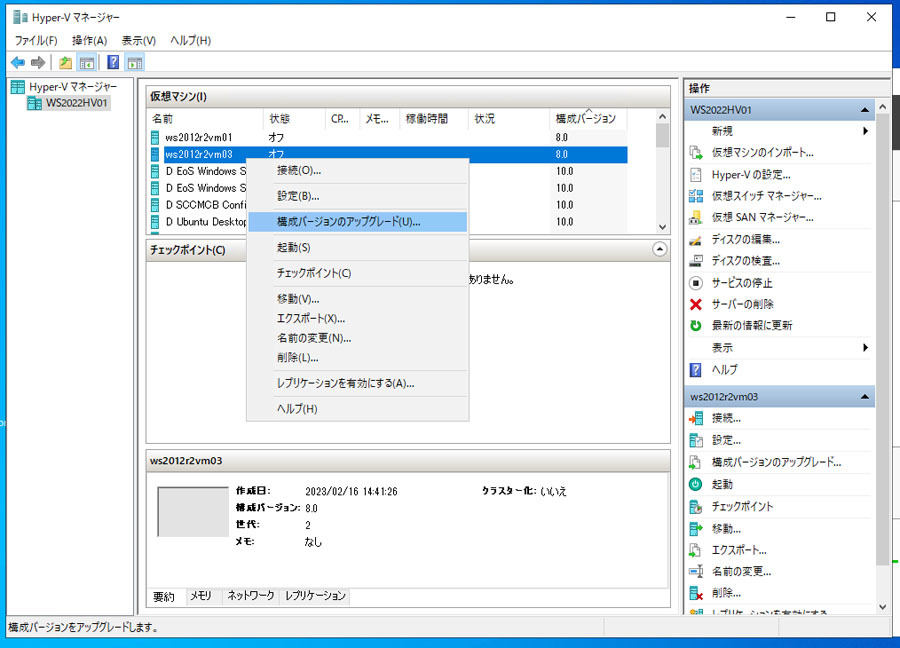Click the actions pane scrollbar down arrow
This screenshot has height=648, width=900.
882,607
